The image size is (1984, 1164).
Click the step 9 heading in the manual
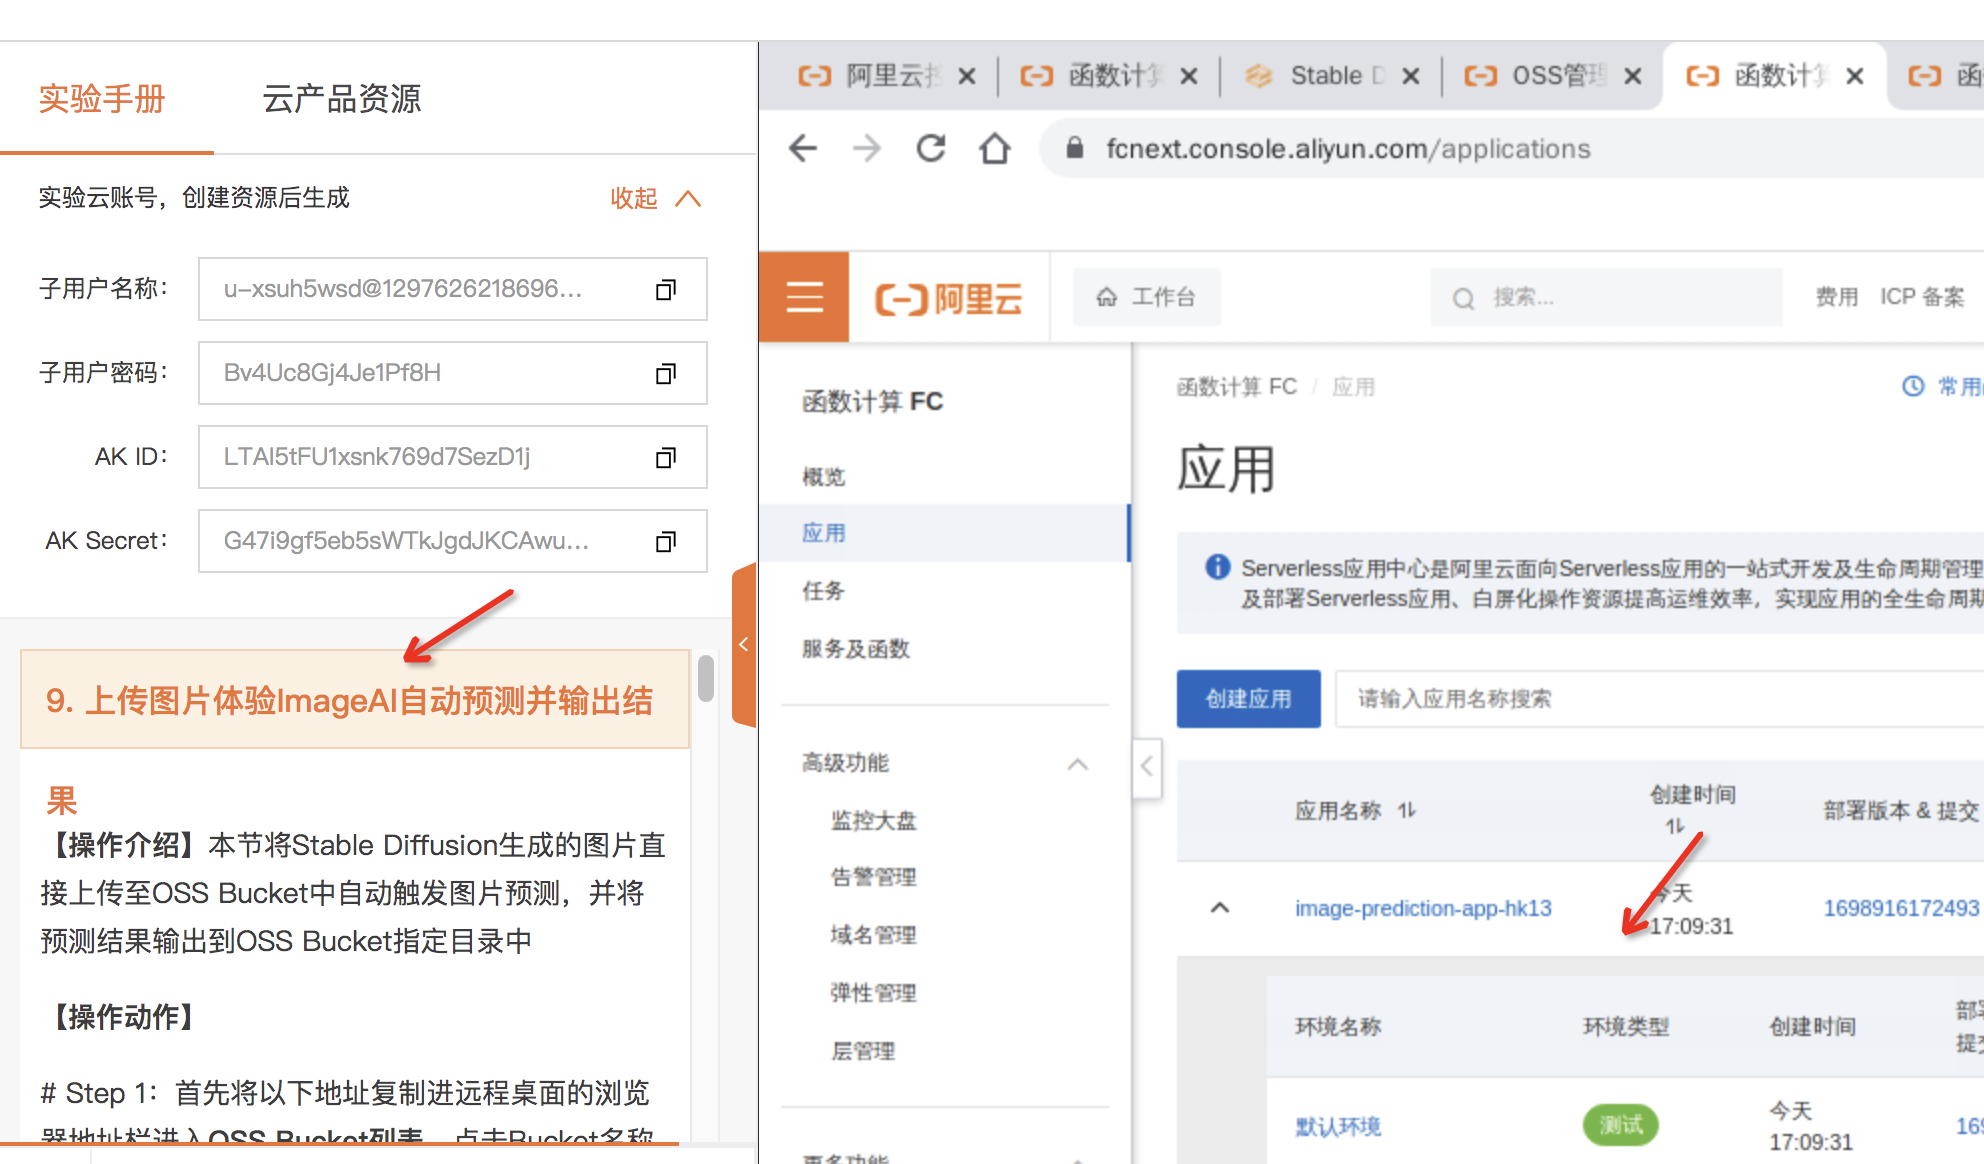coord(354,700)
